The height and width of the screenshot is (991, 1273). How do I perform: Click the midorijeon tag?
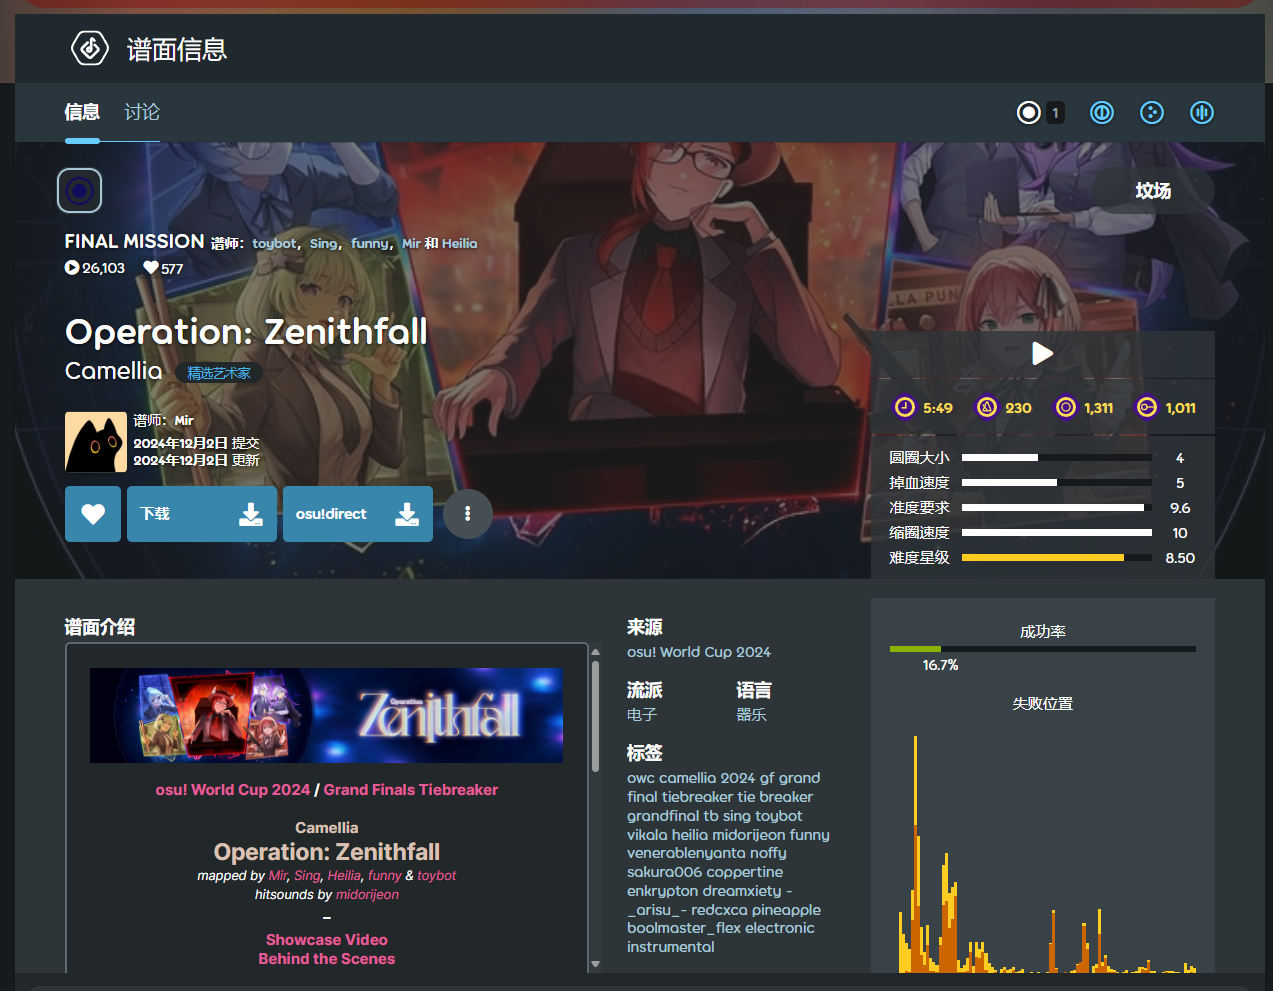749,835
